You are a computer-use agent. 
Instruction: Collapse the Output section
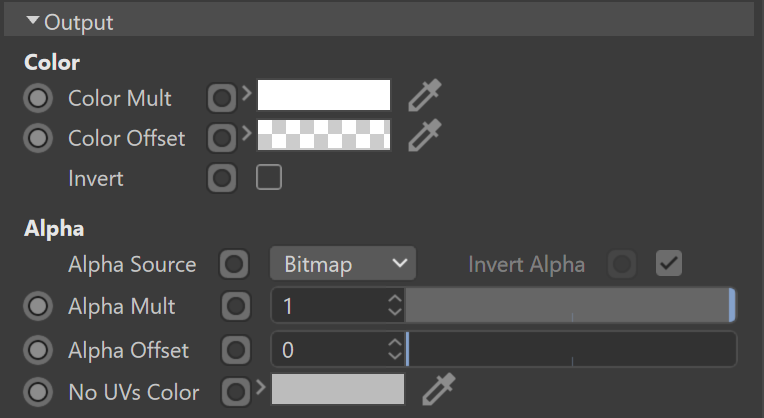pyautogui.click(x=33, y=20)
